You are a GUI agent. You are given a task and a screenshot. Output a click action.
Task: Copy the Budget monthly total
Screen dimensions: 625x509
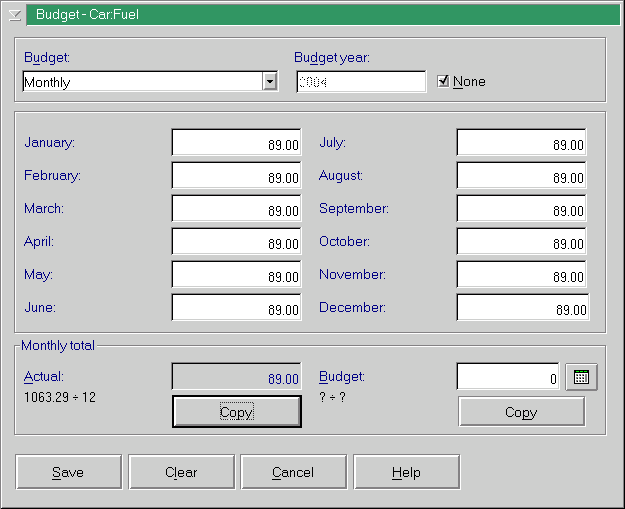pos(521,412)
